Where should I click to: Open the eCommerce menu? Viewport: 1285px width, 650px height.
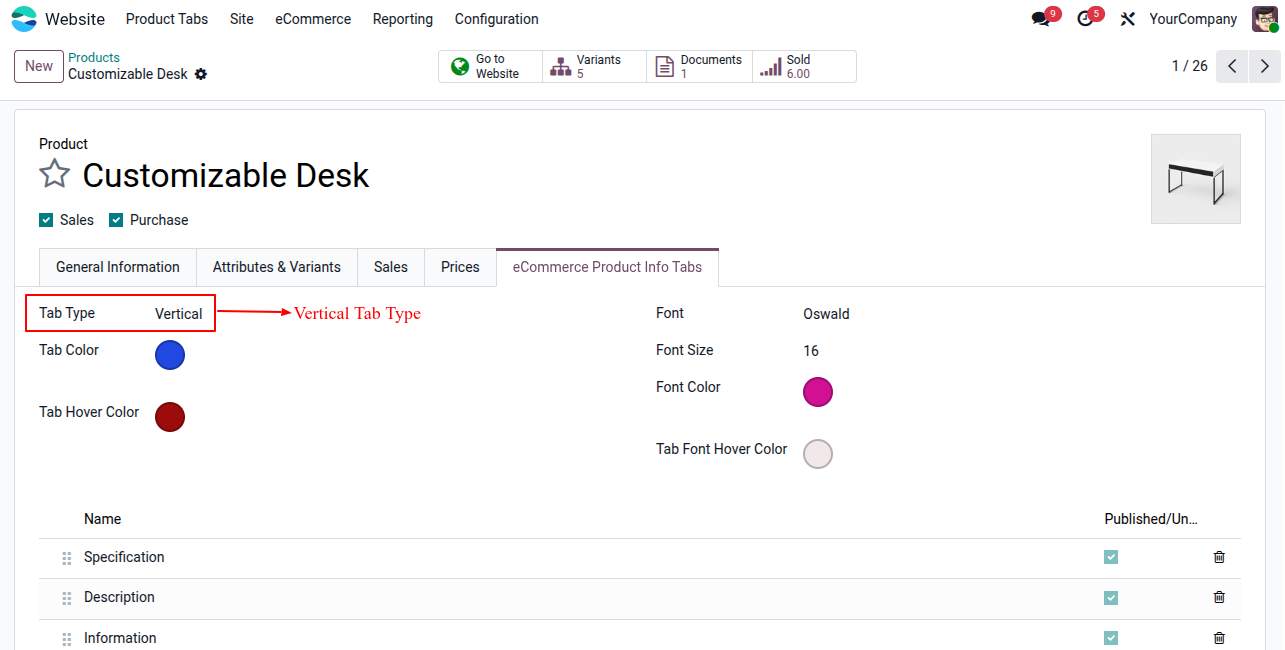313,19
